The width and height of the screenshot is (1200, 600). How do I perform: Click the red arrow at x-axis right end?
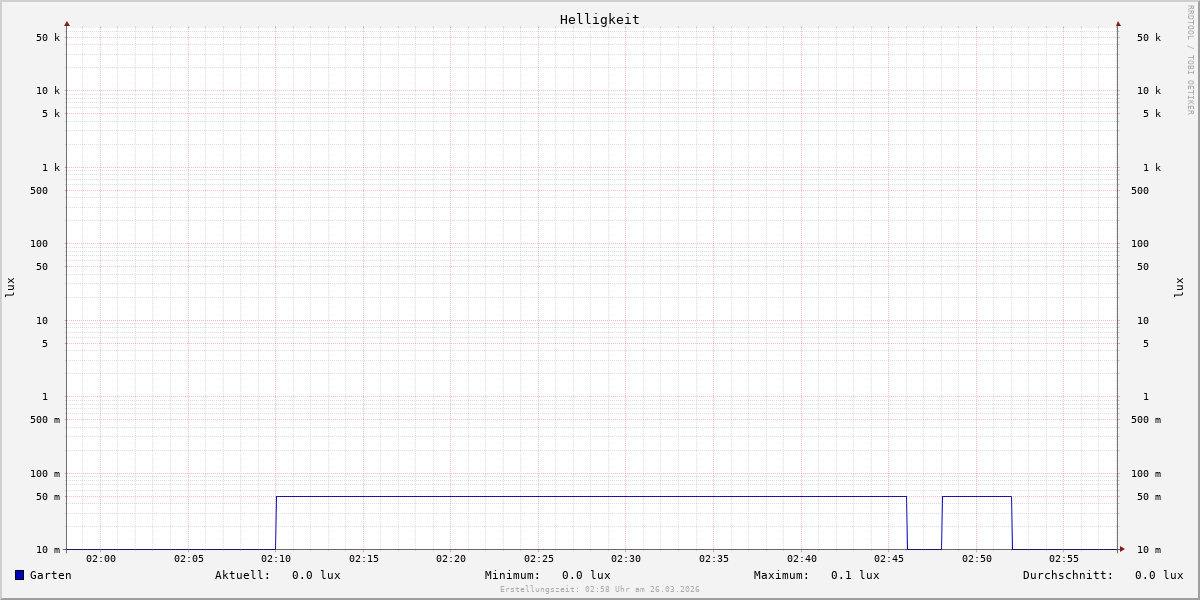(1122, 549)
